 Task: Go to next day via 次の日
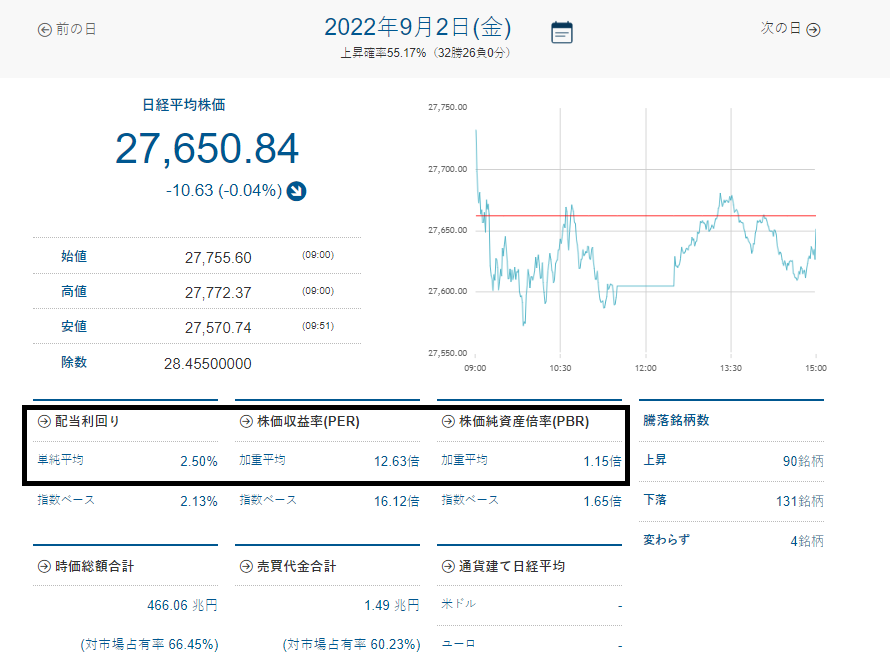click(x=791, y=29)
